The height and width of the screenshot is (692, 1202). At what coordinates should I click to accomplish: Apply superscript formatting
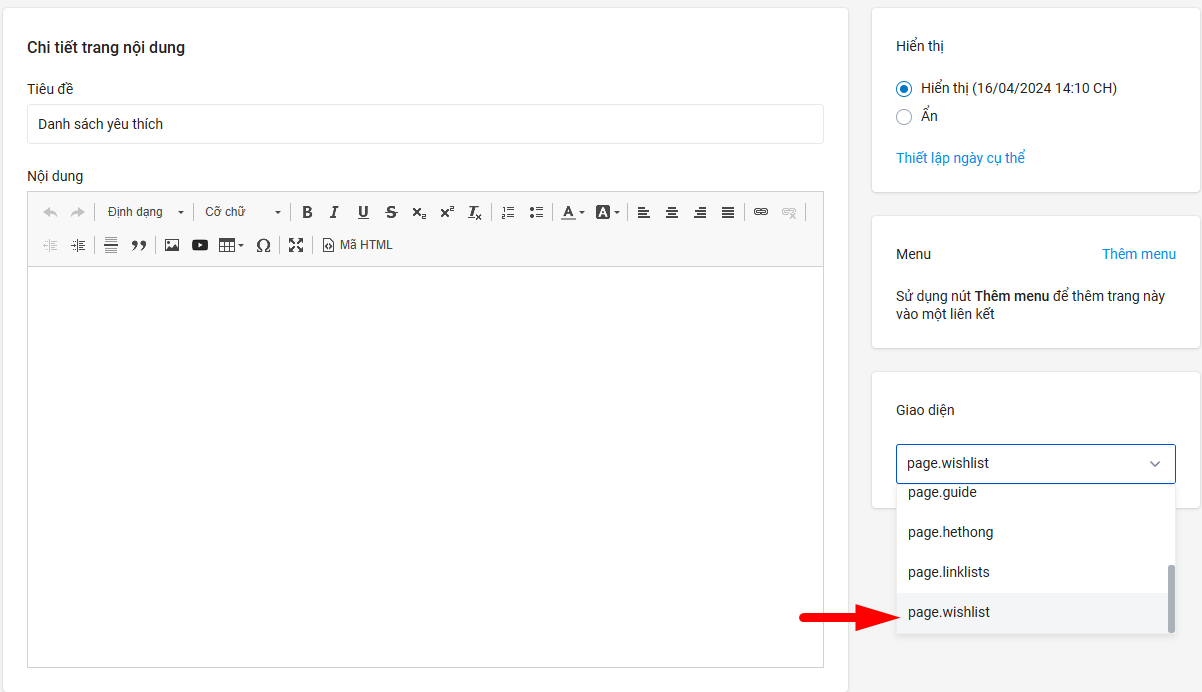click(447, 212)
